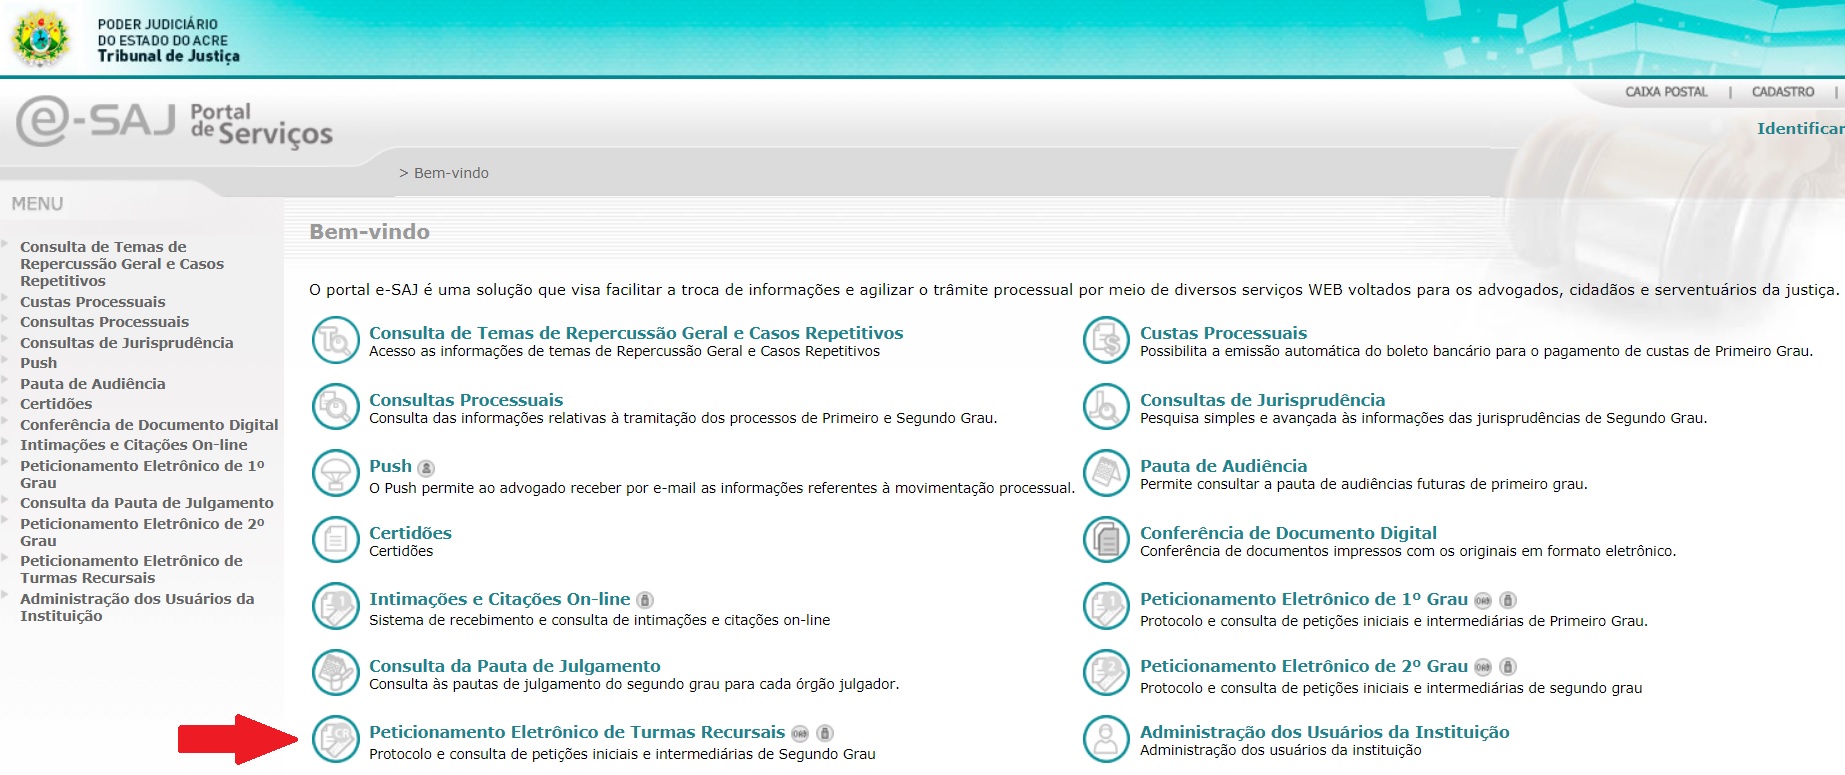Click the Conferência de Documento Digital icon
The height and width of the screenshot is (775, 1845).
point(1106,540)
